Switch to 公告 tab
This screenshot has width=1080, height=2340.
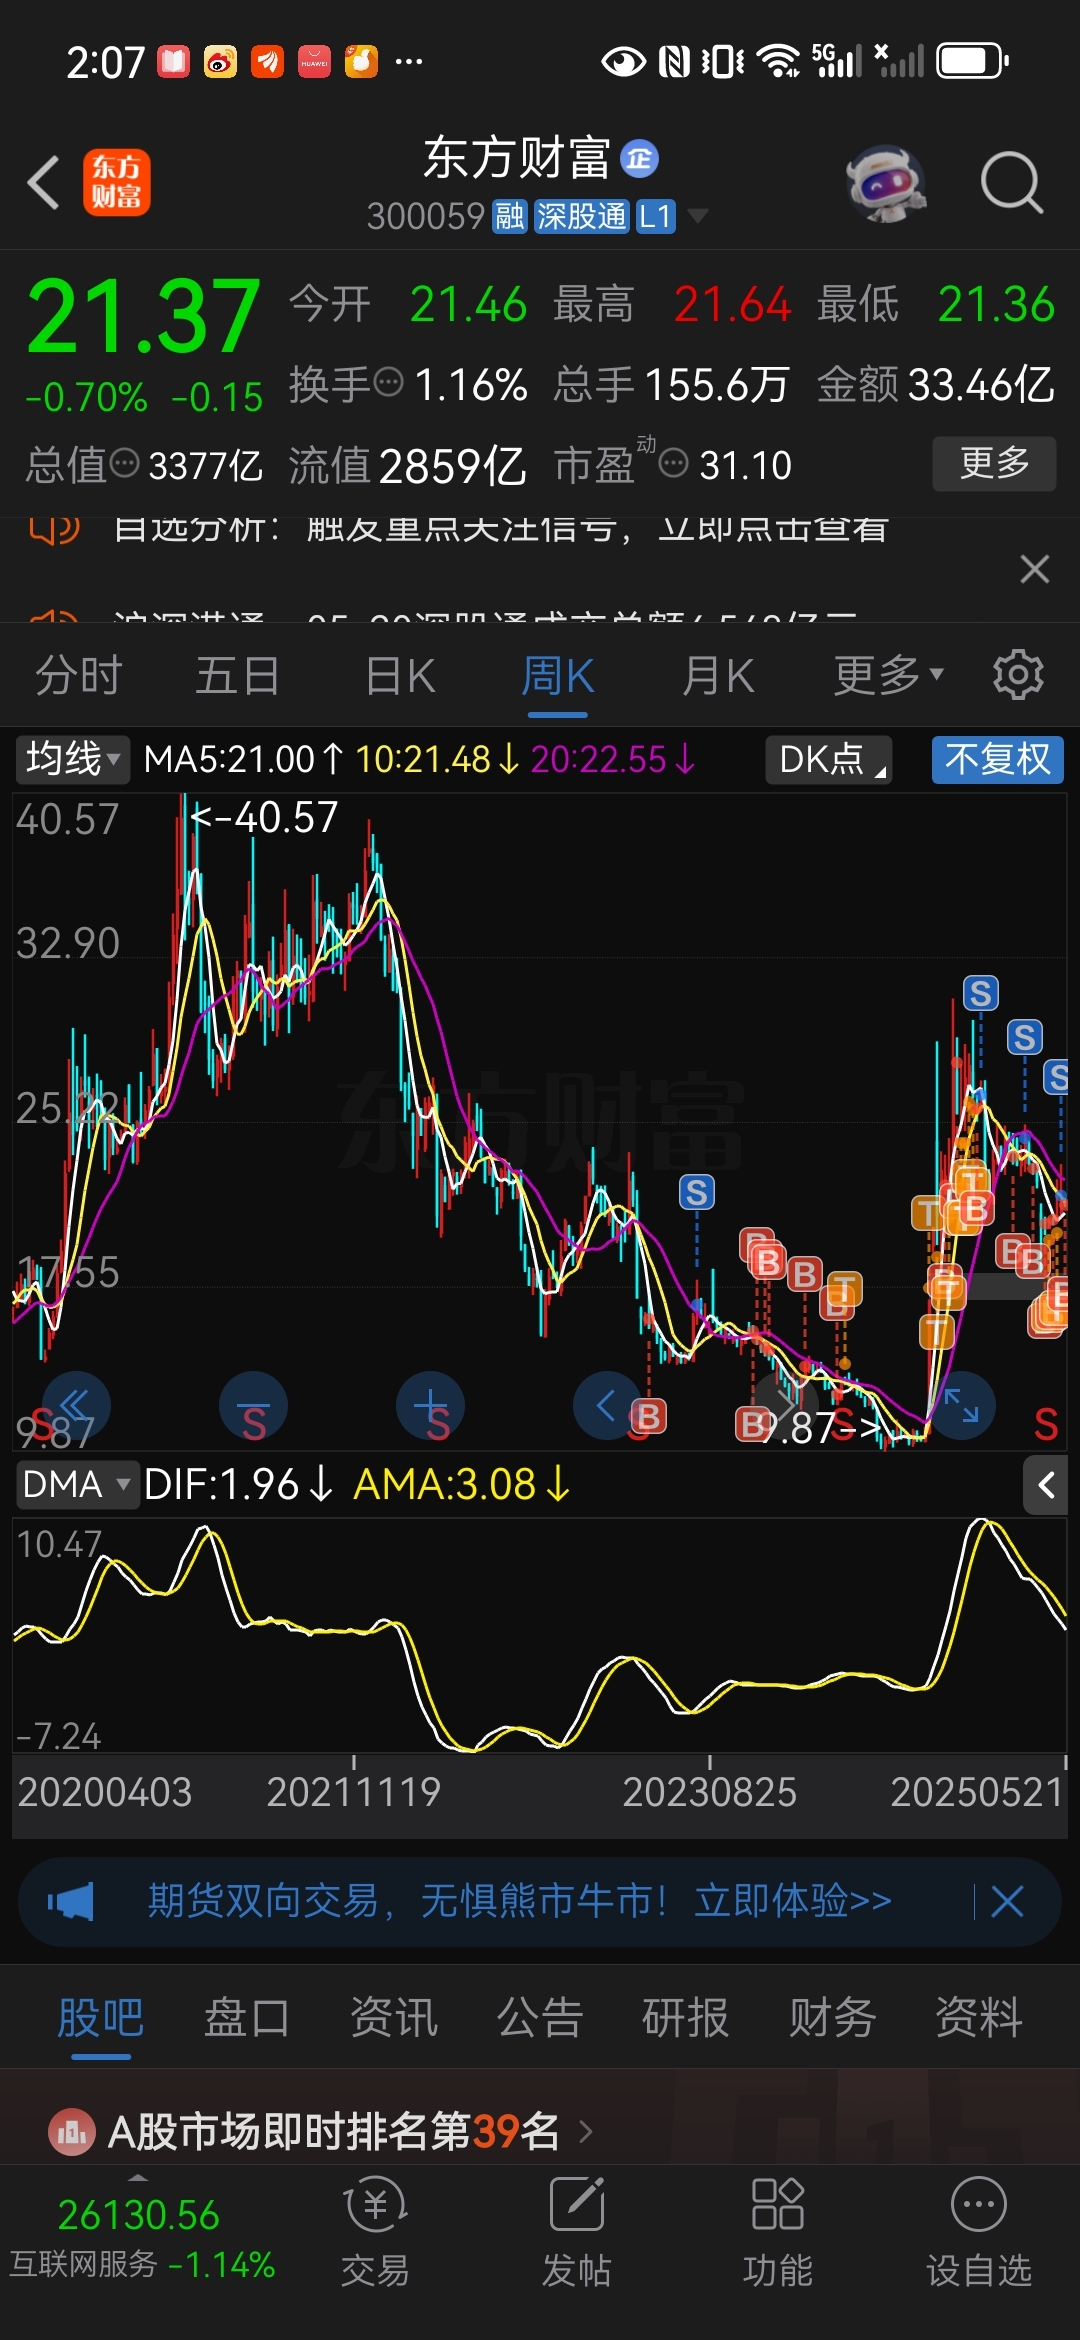[540, 2018]
